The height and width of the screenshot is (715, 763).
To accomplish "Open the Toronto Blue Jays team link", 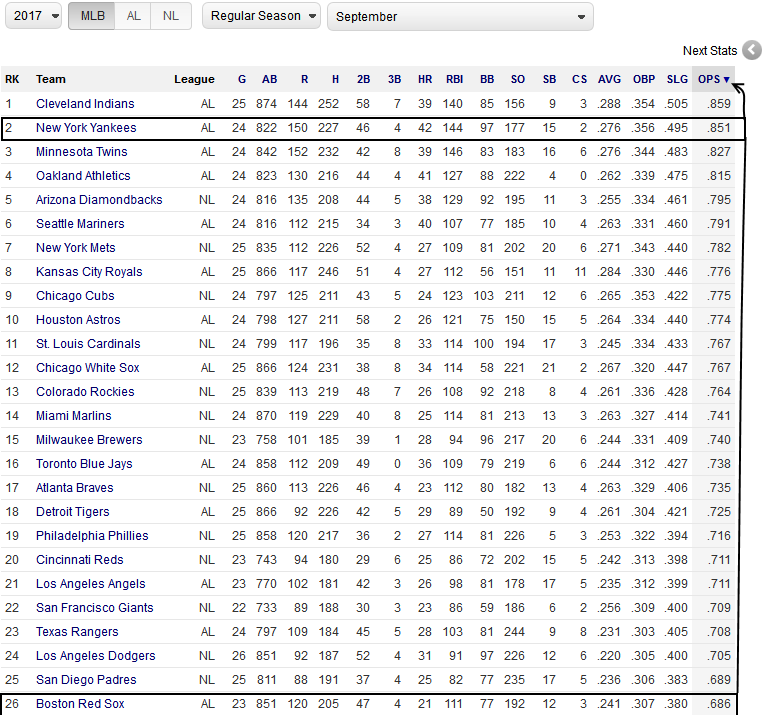I will pyautogui.click(x=84, y=464).
